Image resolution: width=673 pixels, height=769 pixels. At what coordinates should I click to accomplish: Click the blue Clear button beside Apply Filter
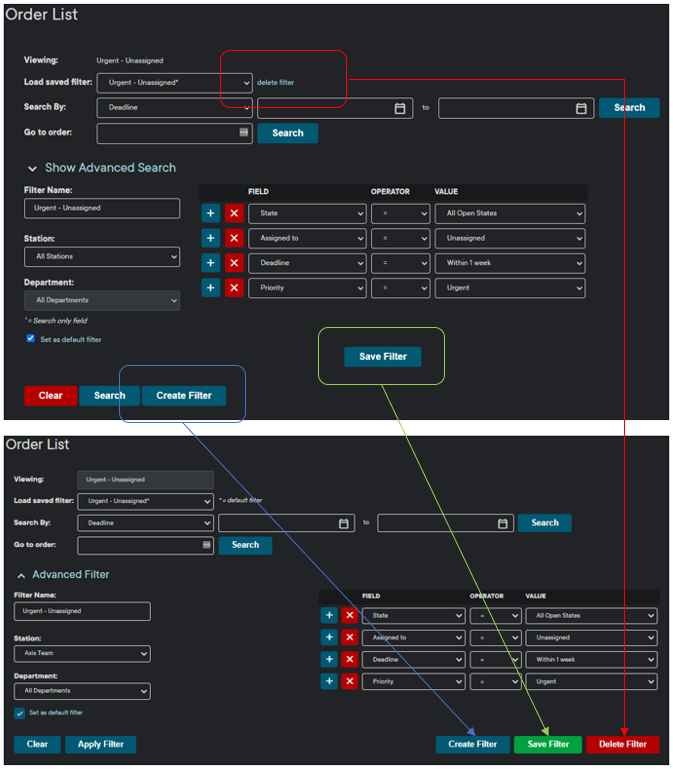37,744
